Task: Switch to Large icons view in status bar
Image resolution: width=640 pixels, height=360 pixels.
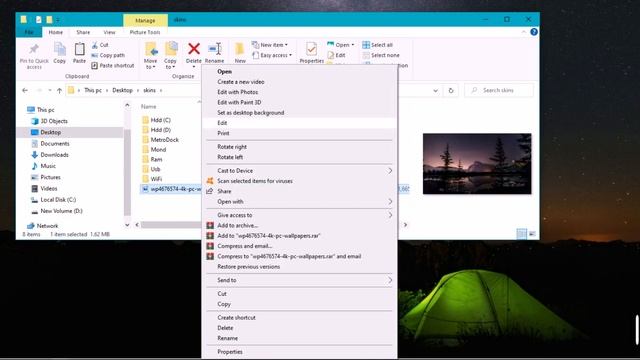Action: [532, 234]
